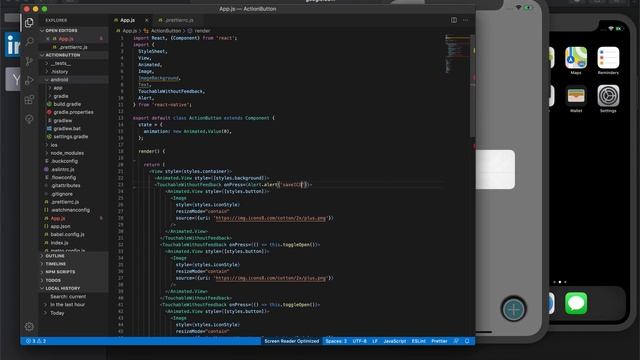This screenshot has height=360, width=640.
Task: Click the editor vertical scrollbar
Action: coord(473,86)
